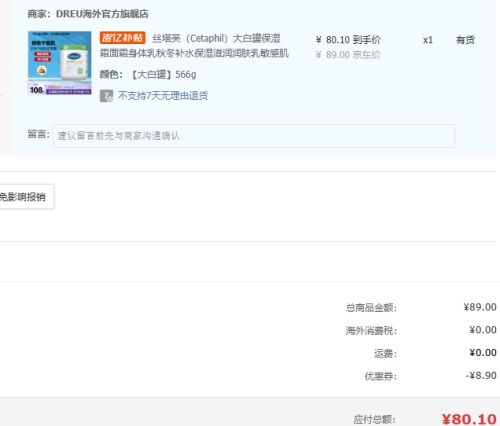Image resolution: width=500 pixels, height=426 pixels.
Task: Click the ¥80.10 到手价 price
Action: (x=348, y=40)
